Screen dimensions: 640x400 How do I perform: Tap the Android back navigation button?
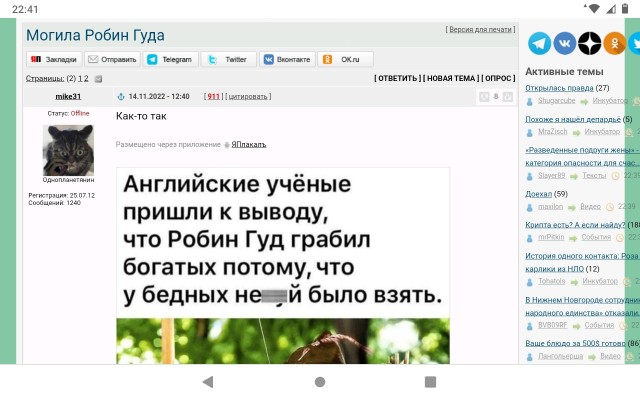(x=208, y=382)
